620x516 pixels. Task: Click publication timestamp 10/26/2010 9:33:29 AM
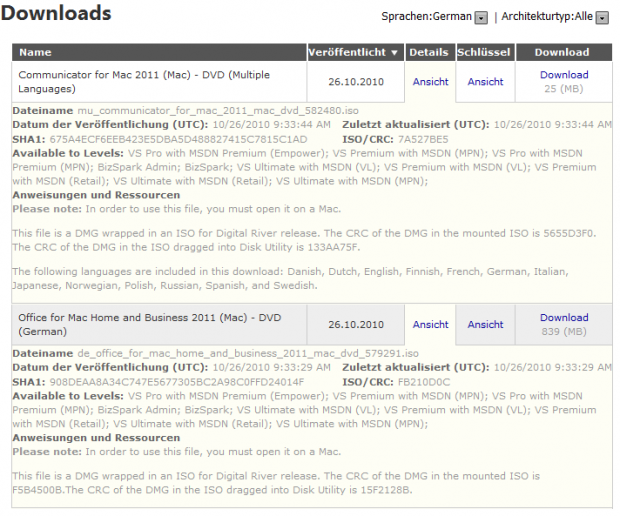(272, 368)
